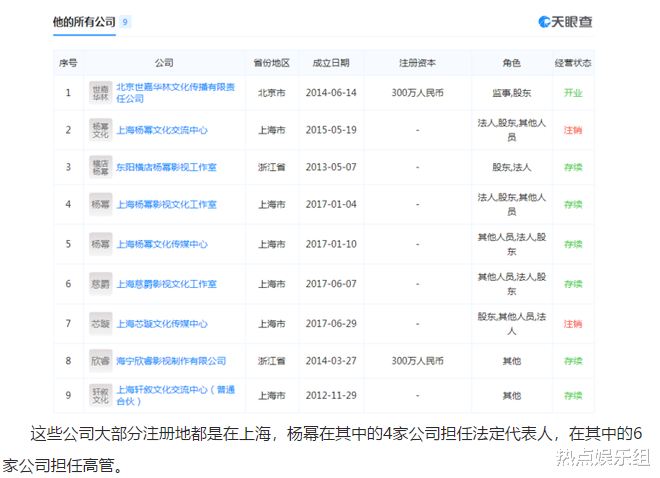Click the 序号 column header
The height and width of the screenshot is (478, 660).
click(68, 63)
